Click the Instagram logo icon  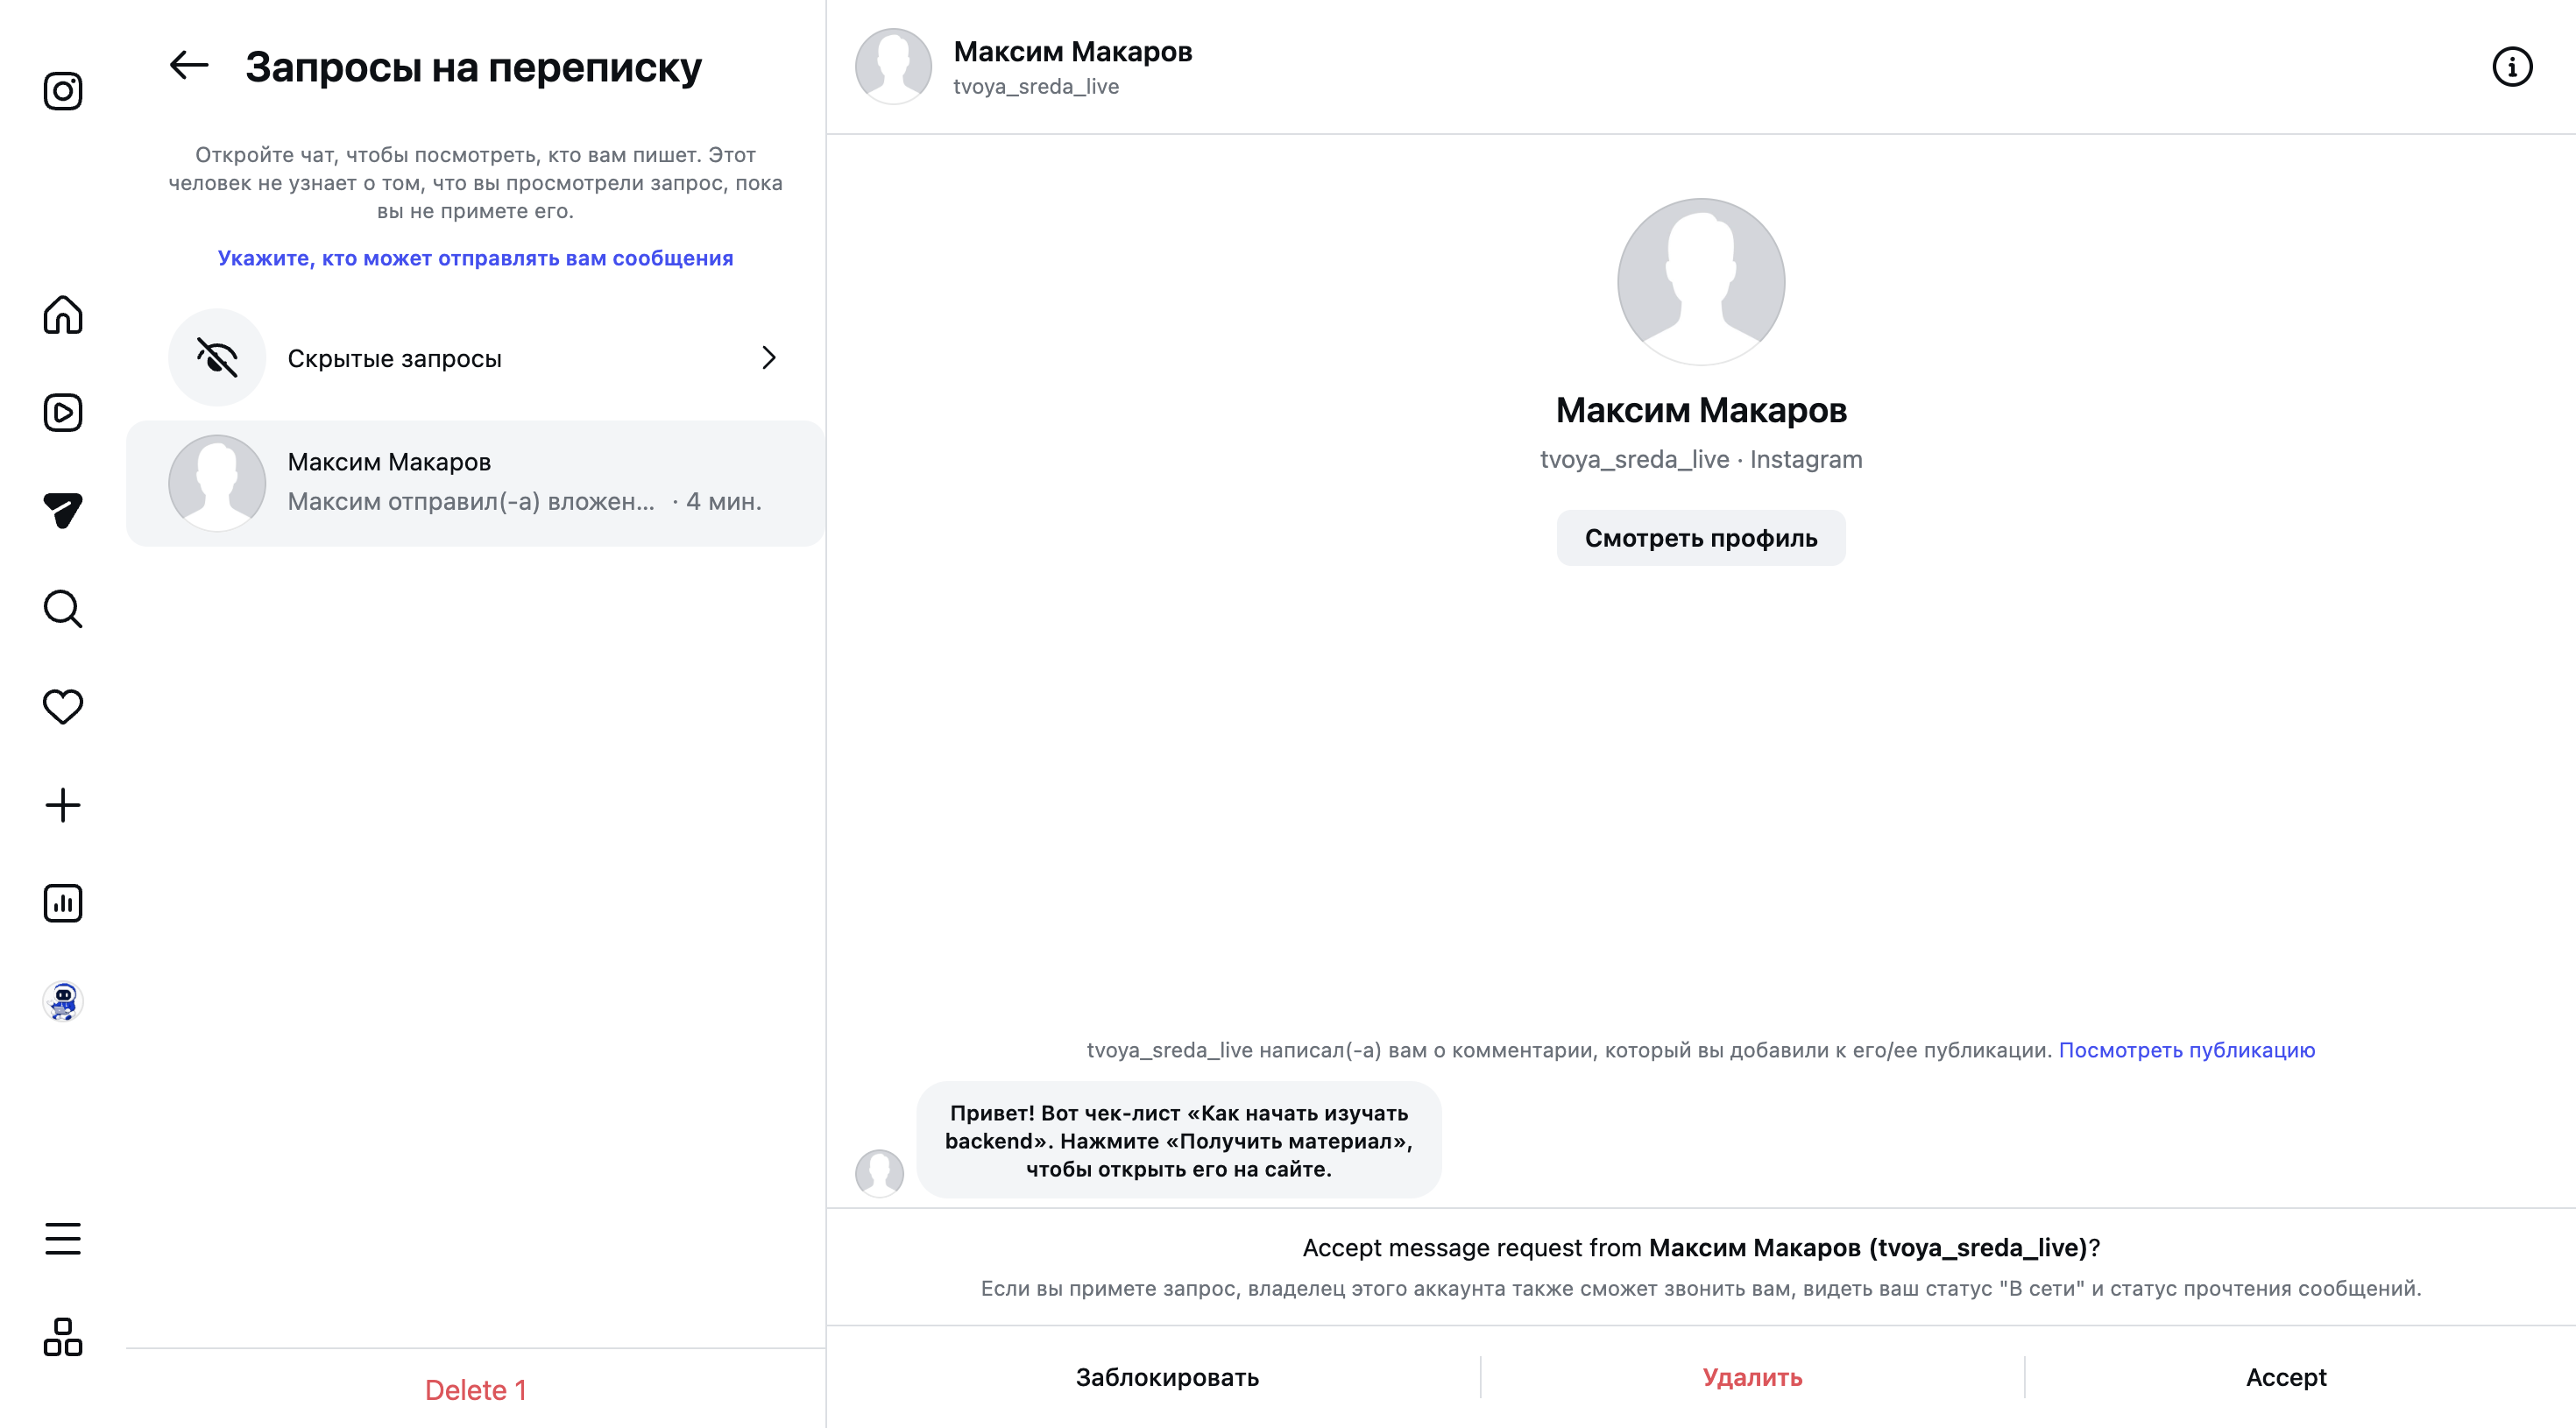click(x=63, y=91)
